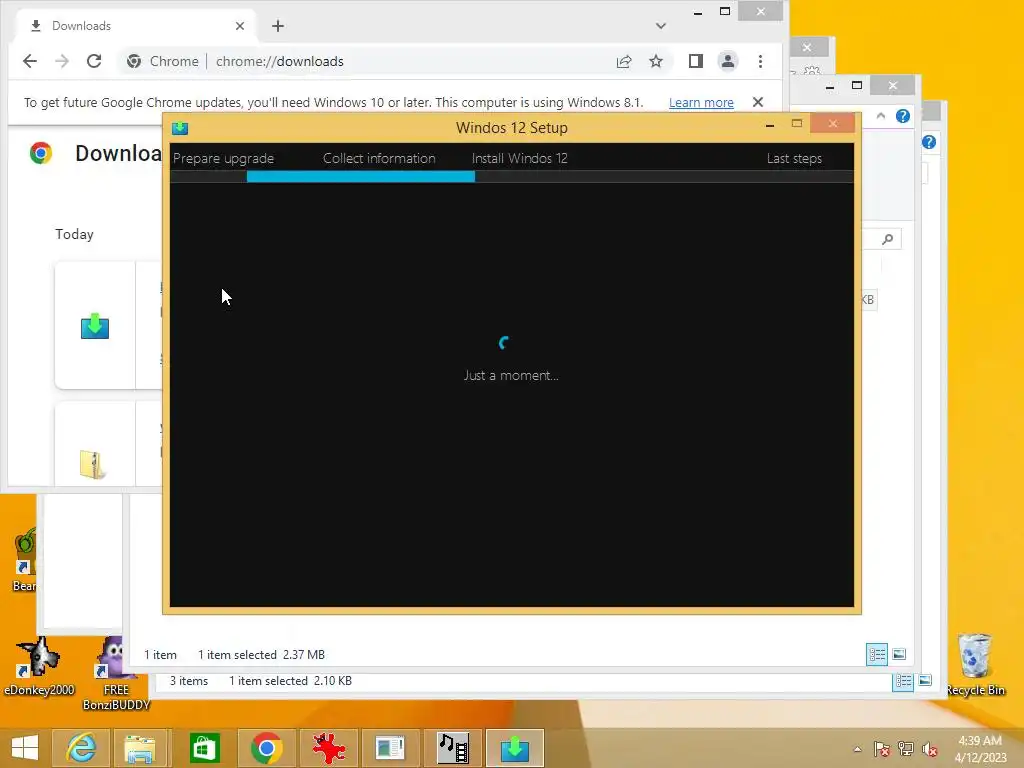
Task: Click the Explorer search magnifier icon
Action: pos(888,239)
